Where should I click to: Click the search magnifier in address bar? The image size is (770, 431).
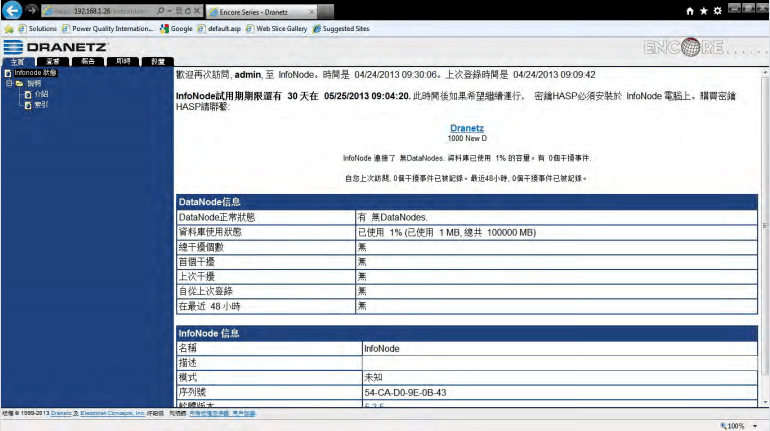coord(161,11)
